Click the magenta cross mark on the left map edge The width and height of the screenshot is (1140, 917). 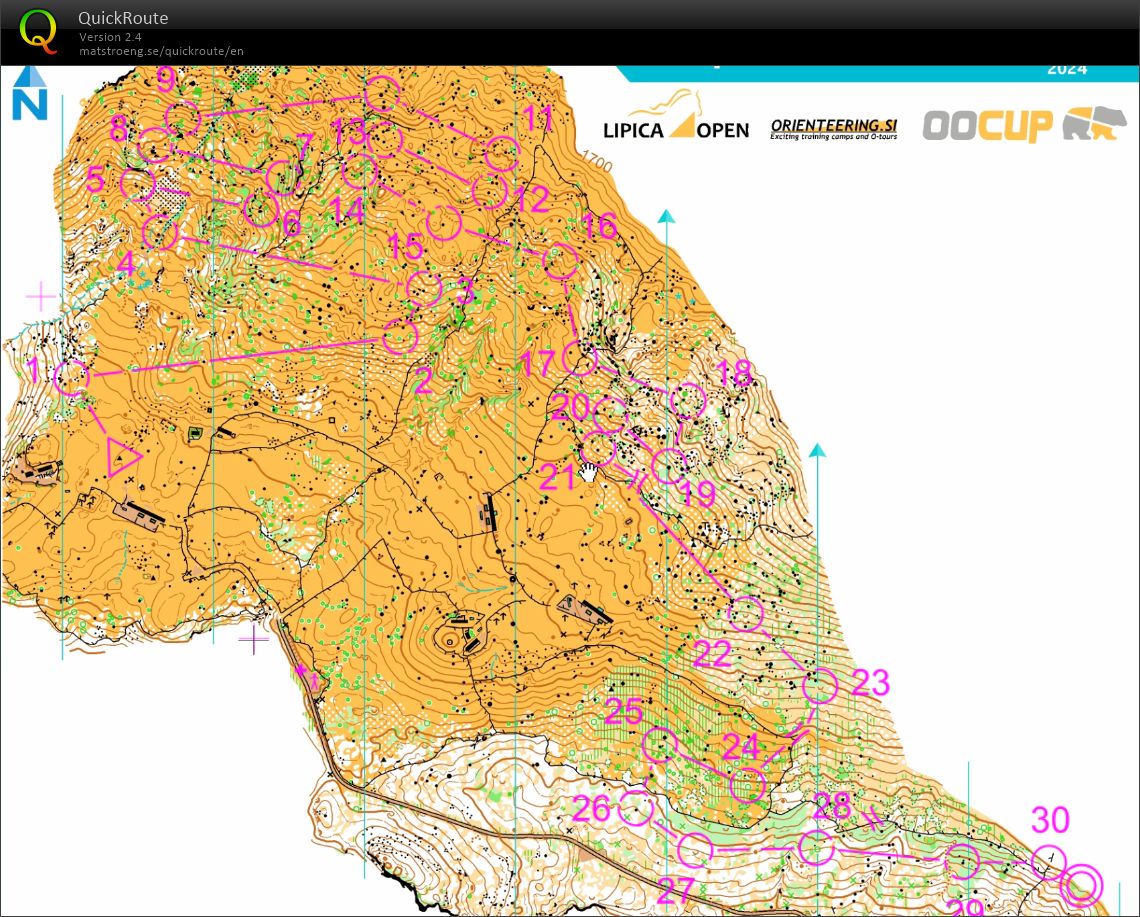click(x=40, y=296)
